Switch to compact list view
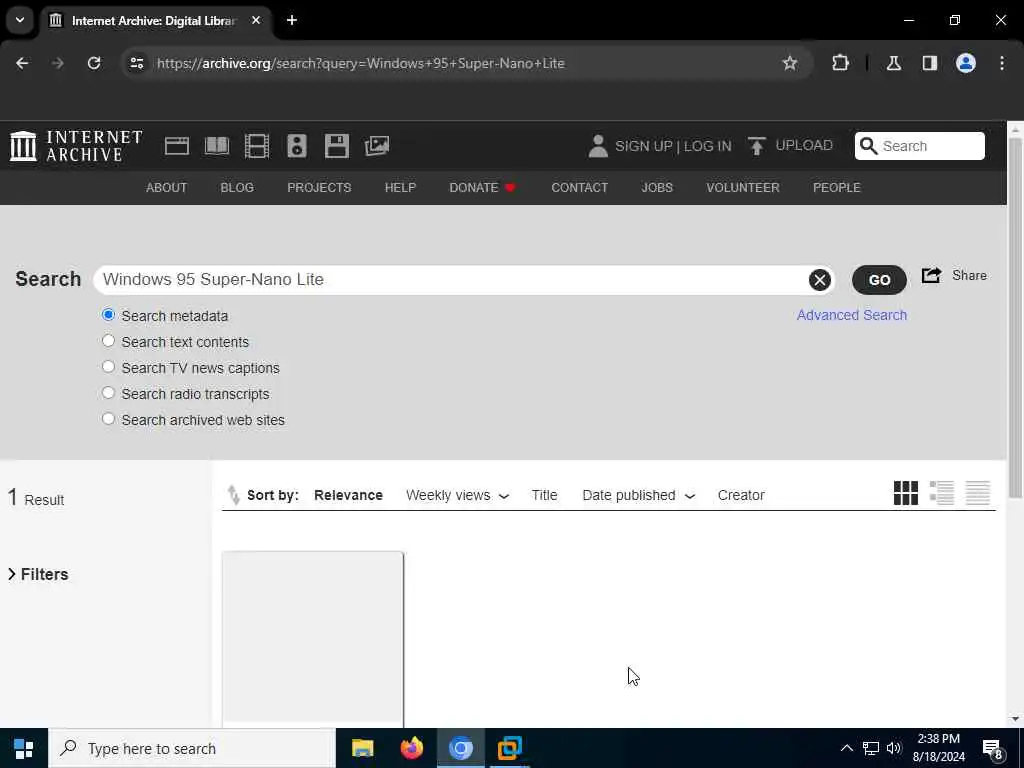 pyautogui.click(x=978, y=493)
